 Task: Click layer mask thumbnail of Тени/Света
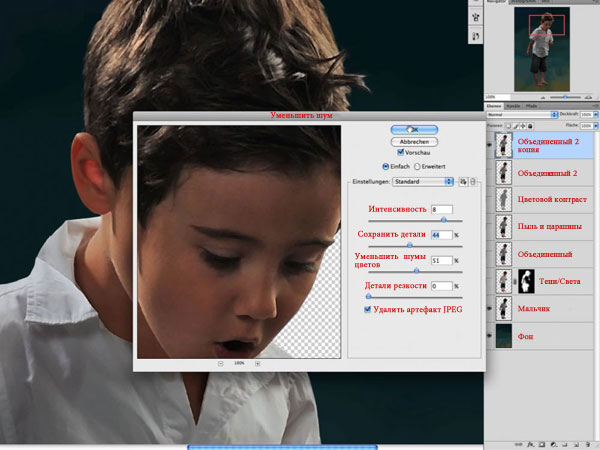(x=526, y=281)
